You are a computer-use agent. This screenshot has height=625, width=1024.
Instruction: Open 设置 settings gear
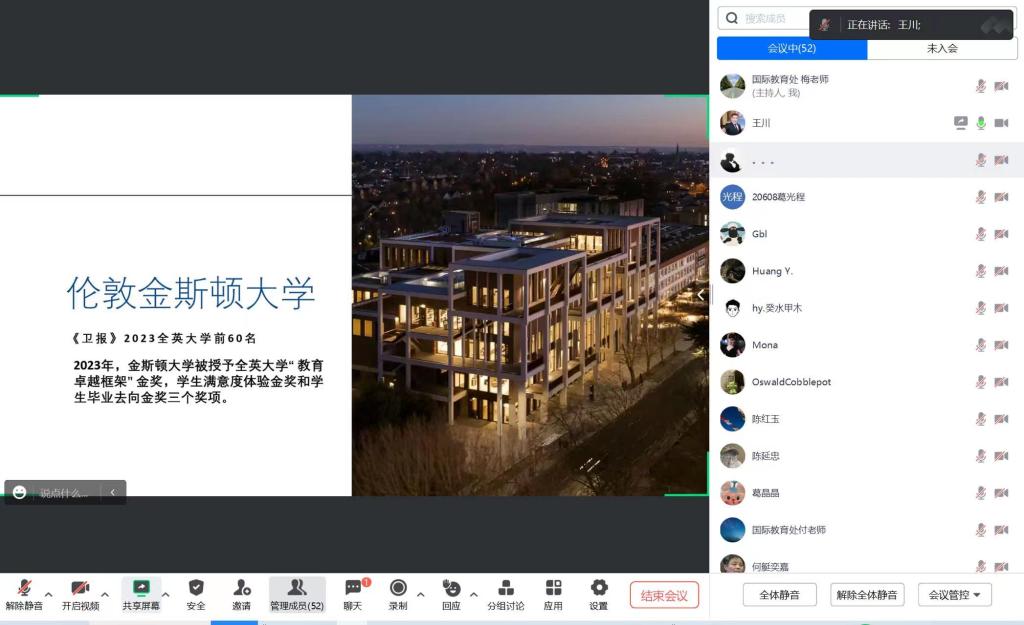click(599, 588)
